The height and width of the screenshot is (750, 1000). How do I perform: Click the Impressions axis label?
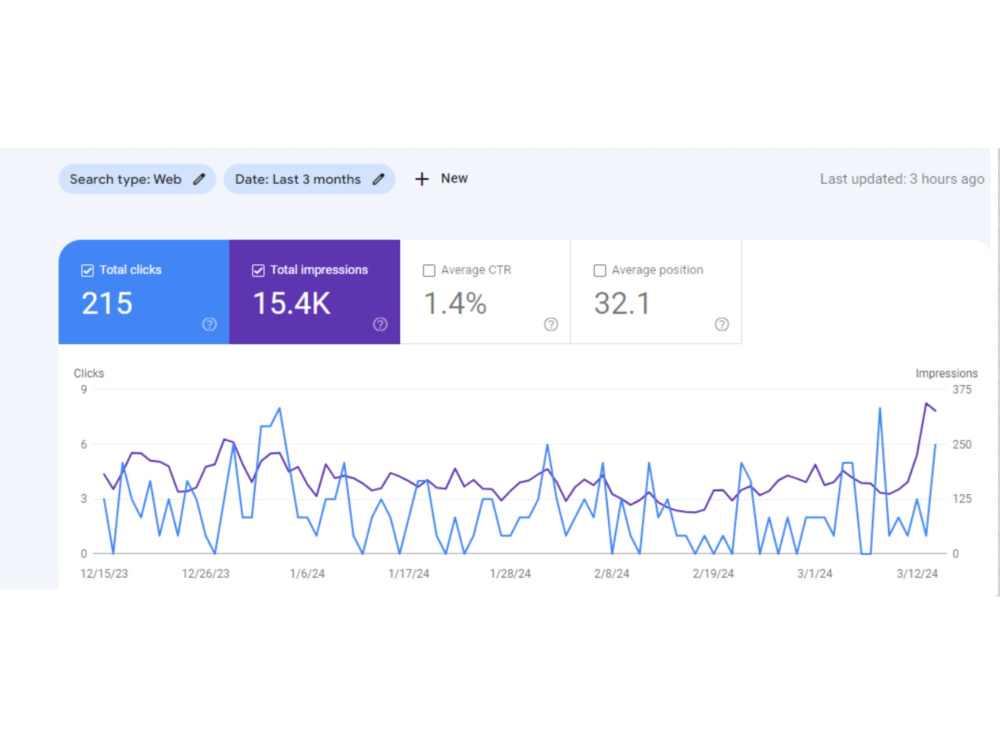coord(946,373)
